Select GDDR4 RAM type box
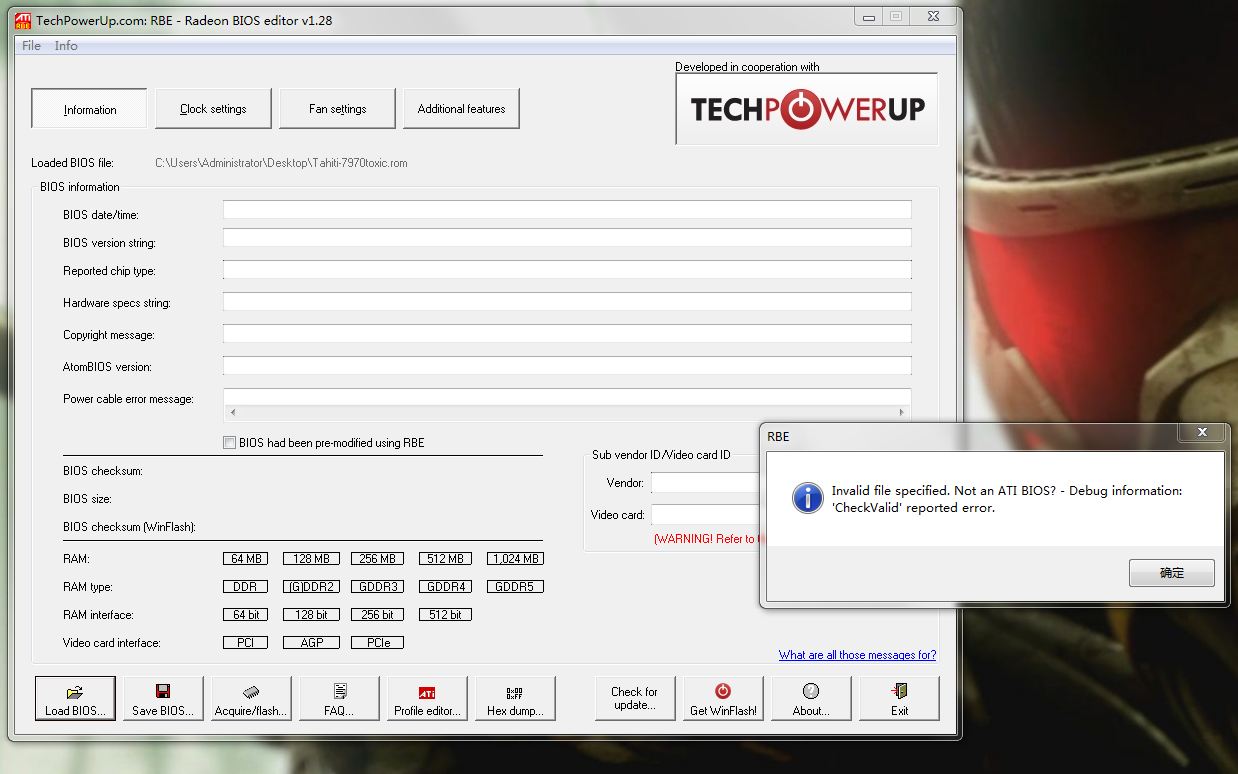The image size is (1238, 774). click(x=445, y=587)
